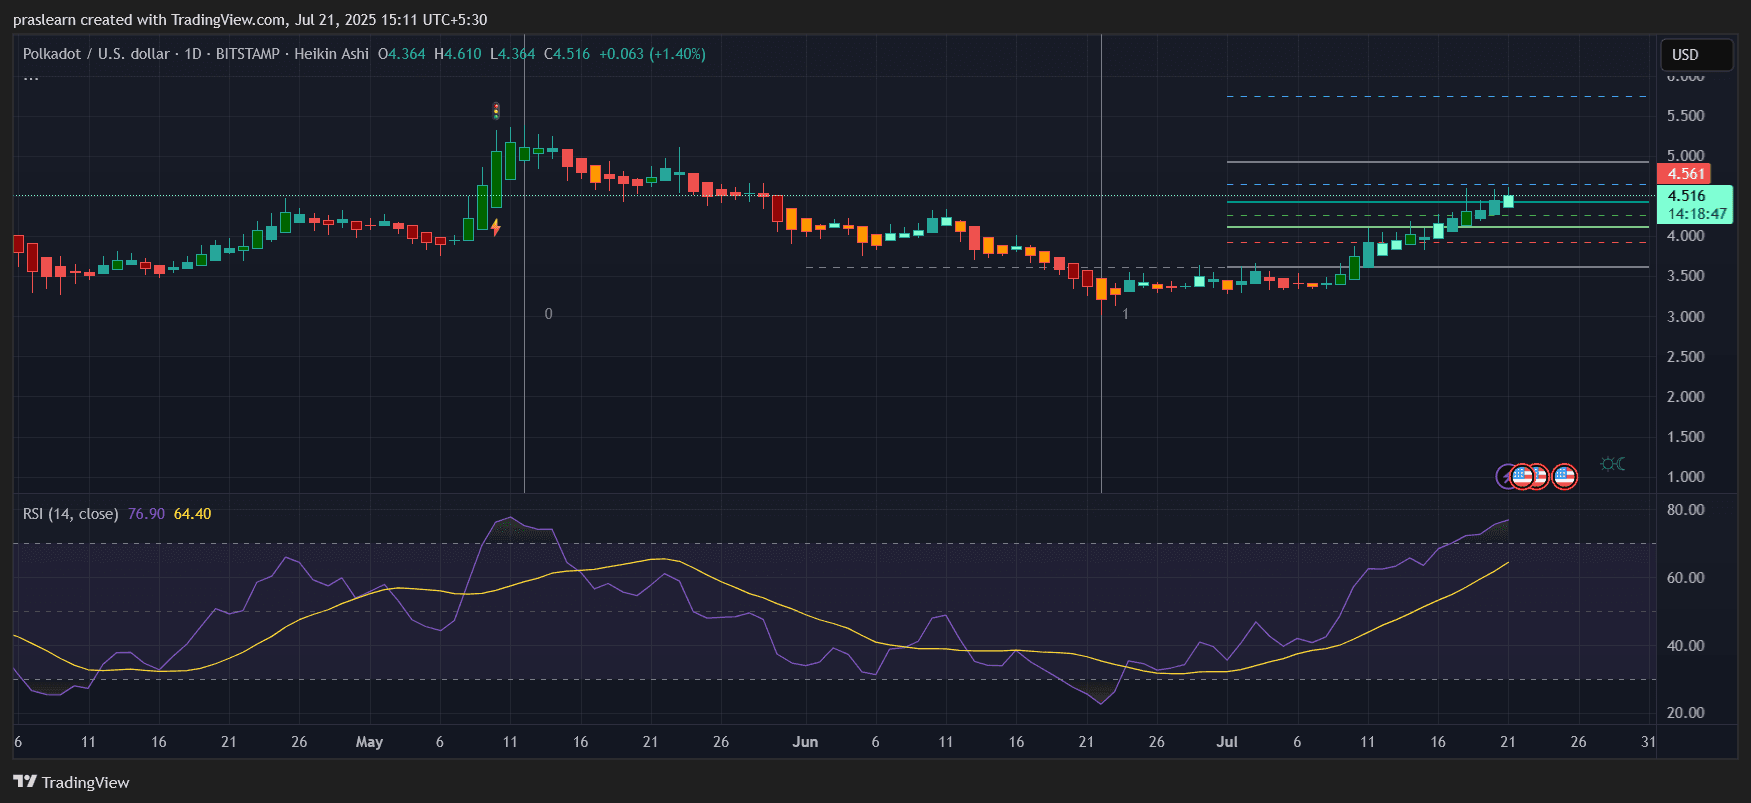Screen dimensions: 1751x803
Task: Click the BITSTAMP exchange label
Action: click(x=248, y=54)
